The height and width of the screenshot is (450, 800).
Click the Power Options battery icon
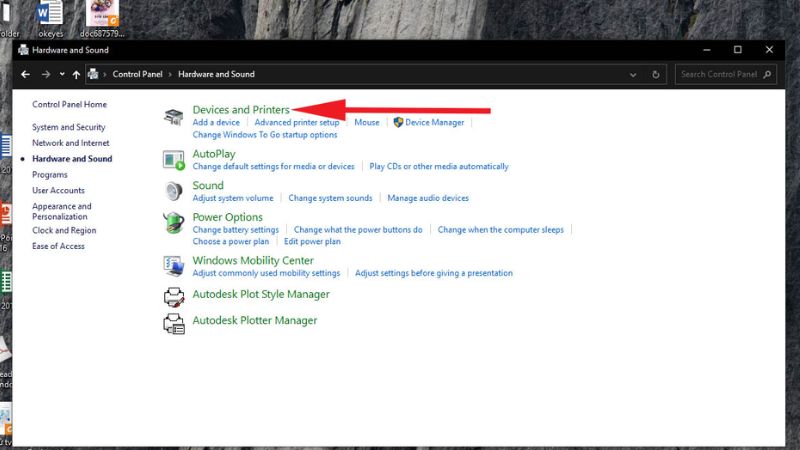click(174, 223)
